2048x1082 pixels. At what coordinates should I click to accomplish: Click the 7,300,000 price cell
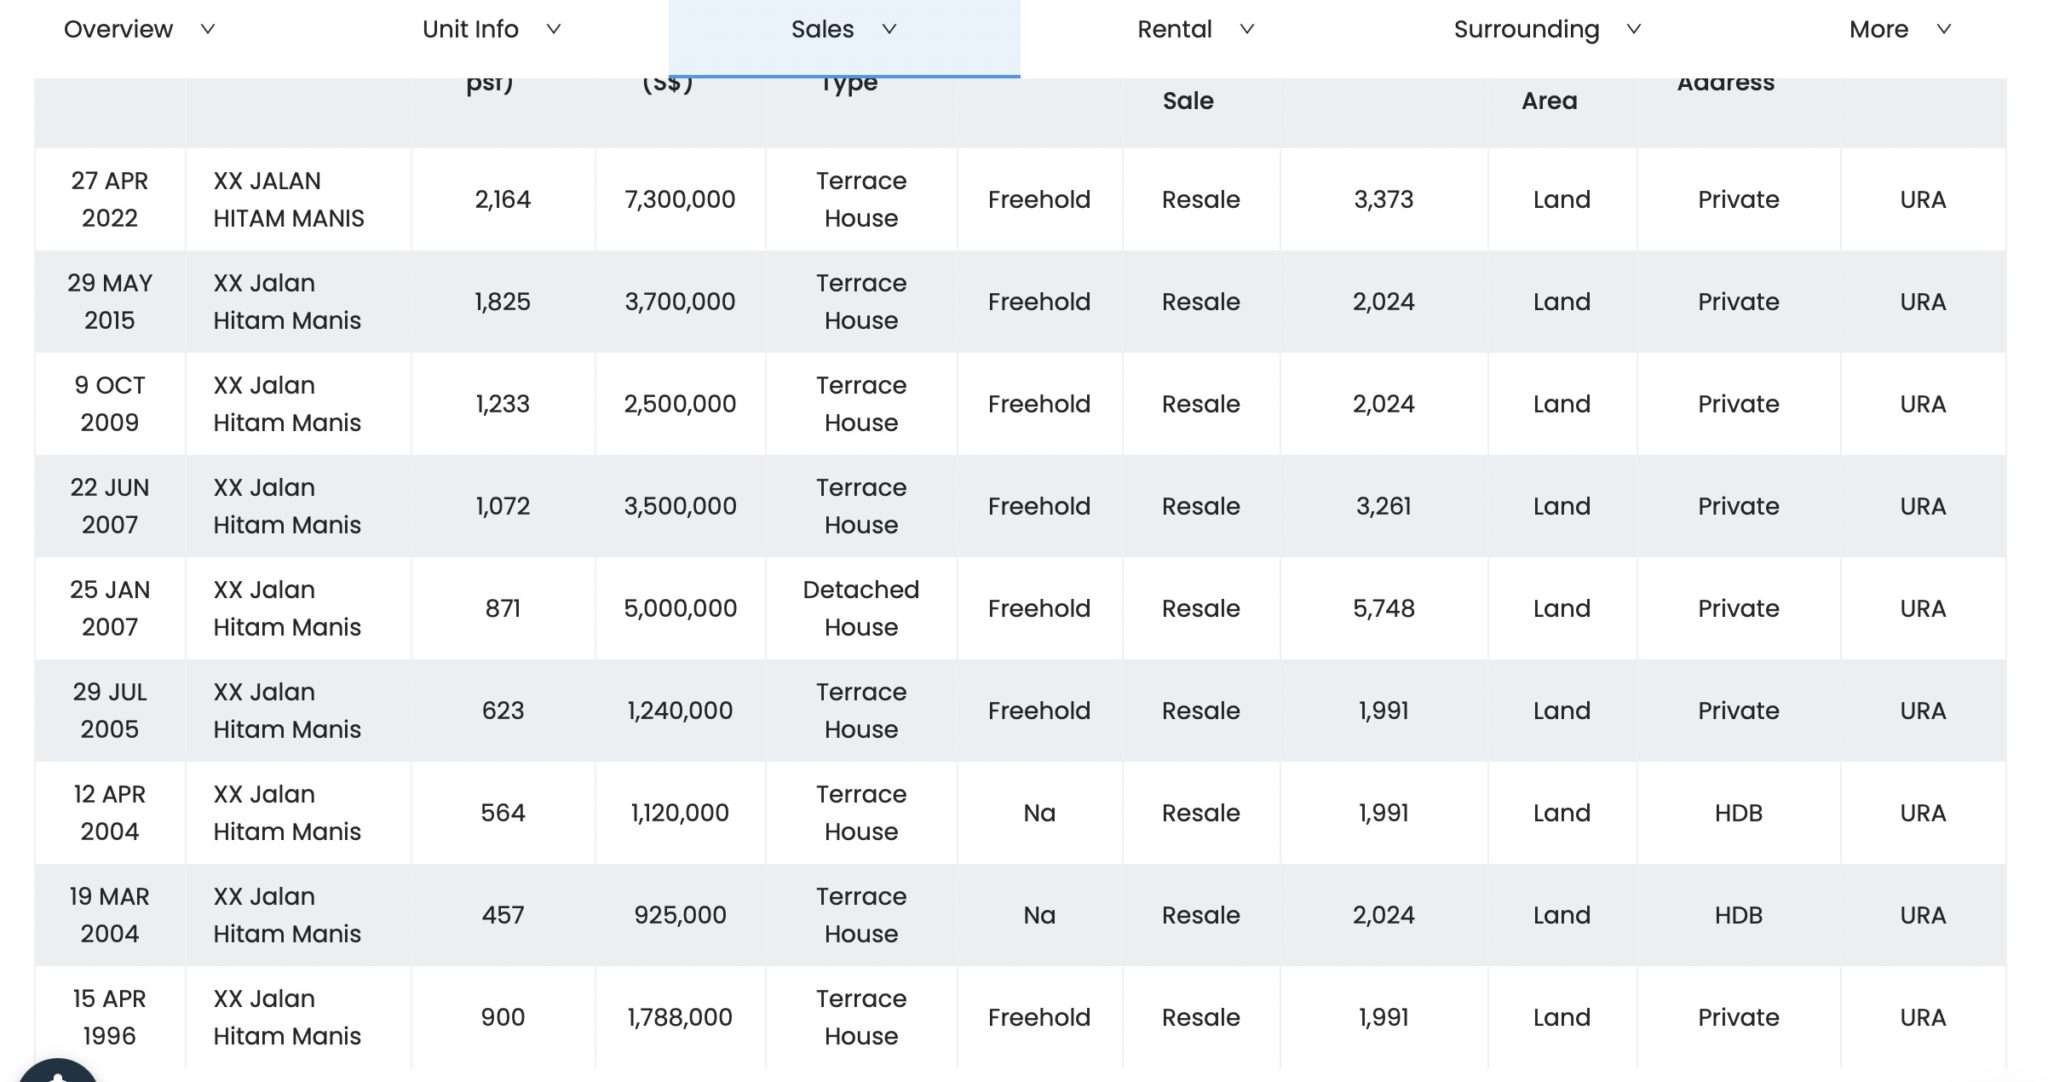point(679,199)
